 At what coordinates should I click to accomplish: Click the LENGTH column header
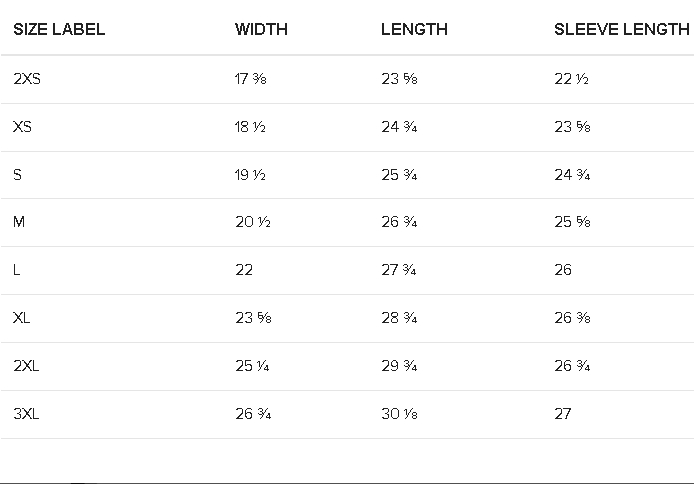[x=414, y=30]
